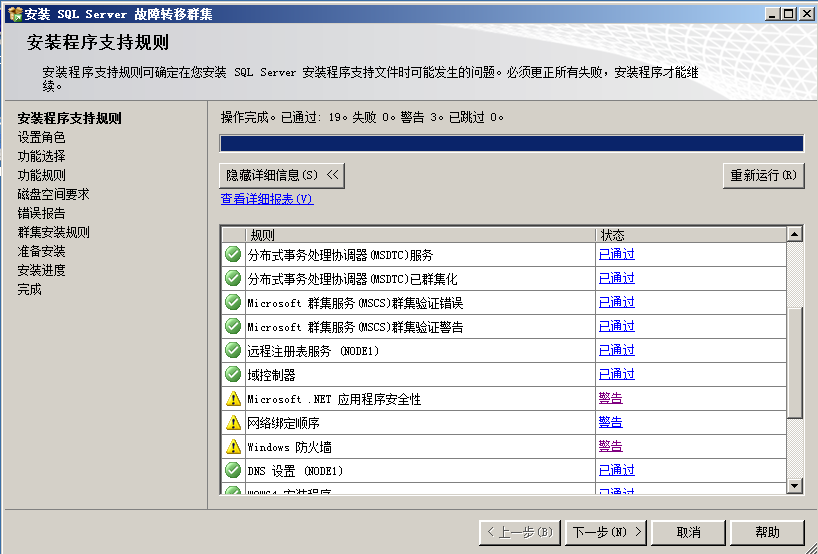
Task: Close the SQL Server setup window
Action: point(806,14)
